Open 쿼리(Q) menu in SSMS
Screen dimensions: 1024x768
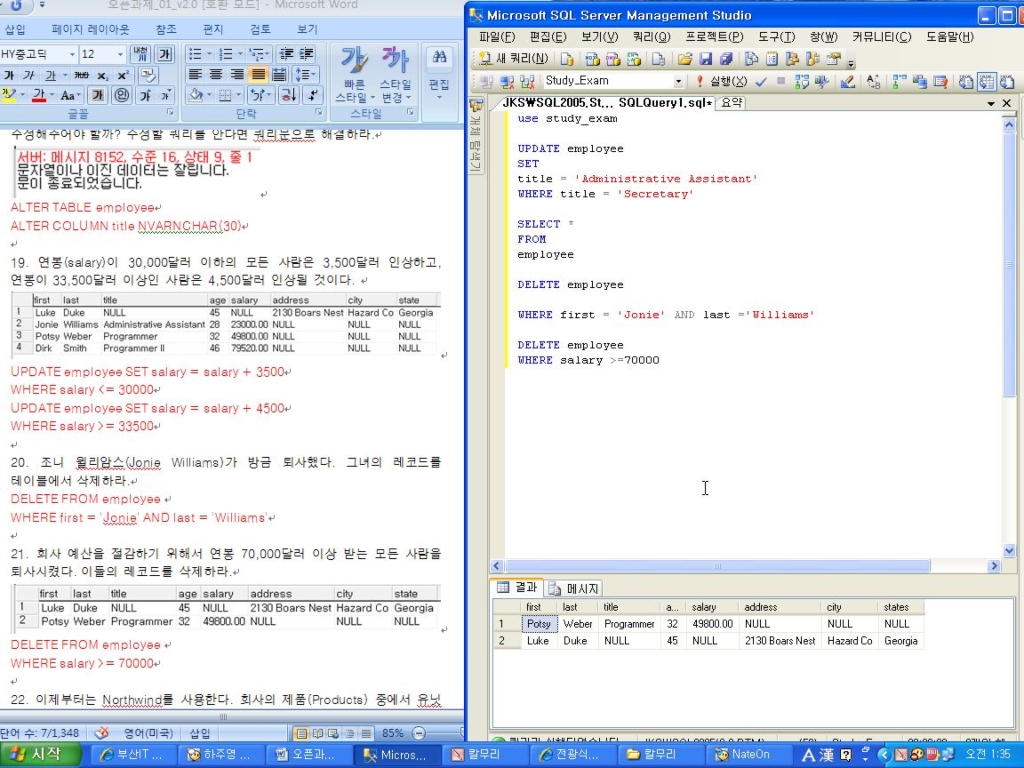(x=651, y=37)
